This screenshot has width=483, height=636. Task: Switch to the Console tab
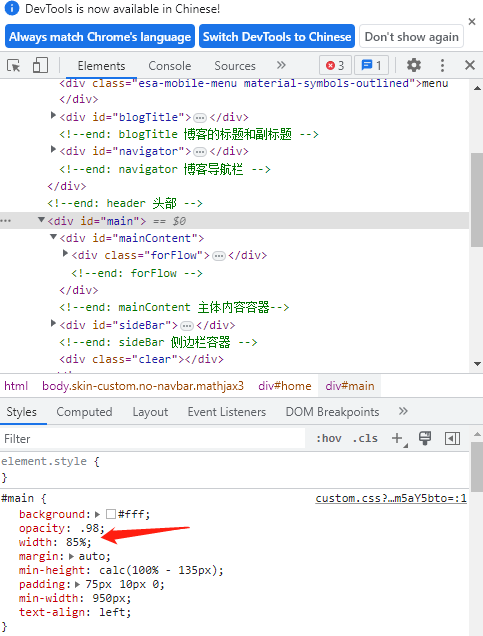click(170, 66)
